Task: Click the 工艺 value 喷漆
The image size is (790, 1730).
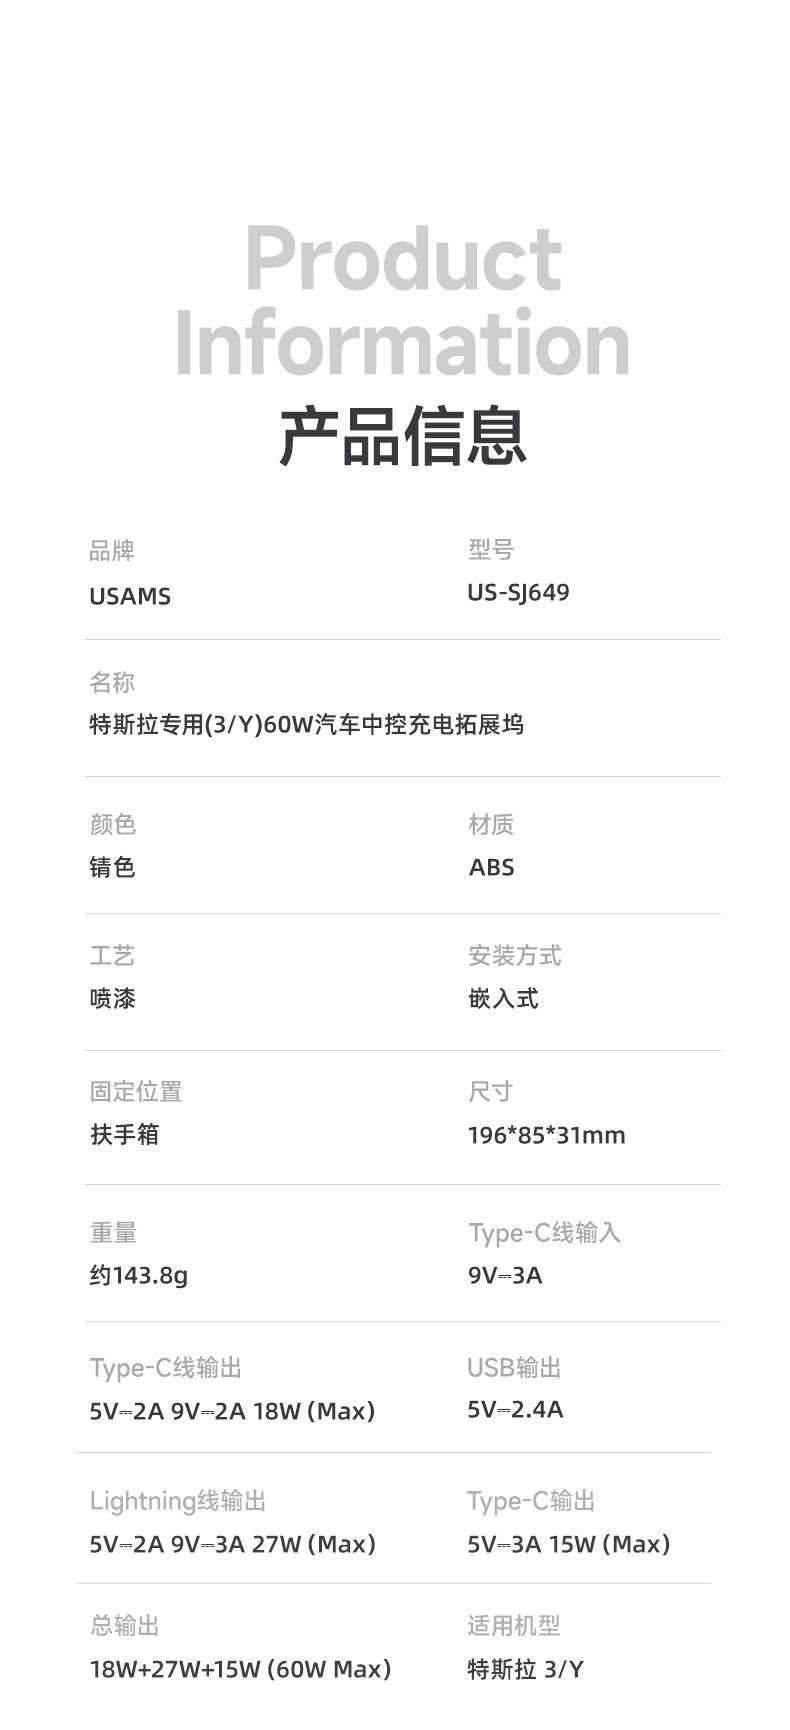Action: [112, 998]
